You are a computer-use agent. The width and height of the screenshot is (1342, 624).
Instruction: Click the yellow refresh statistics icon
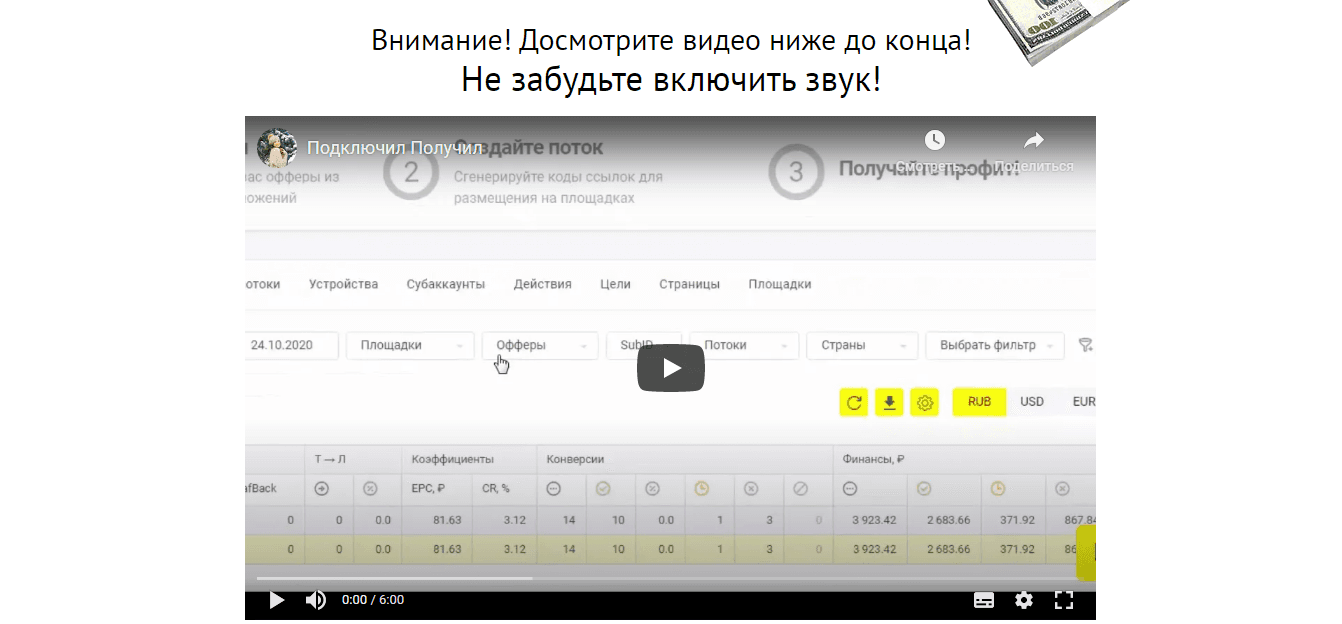pyautogui.click(x=853, y=402)
